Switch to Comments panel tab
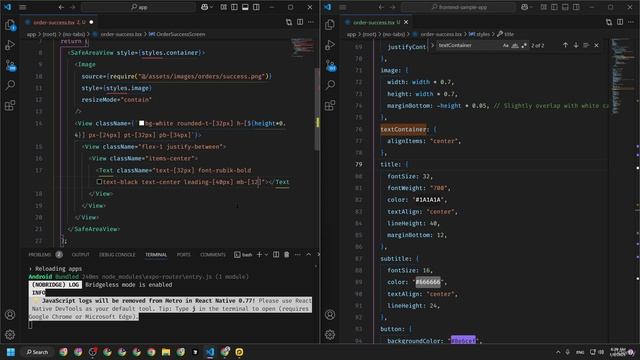The width and height of the screenshot is (640, 360). (213, 254)
